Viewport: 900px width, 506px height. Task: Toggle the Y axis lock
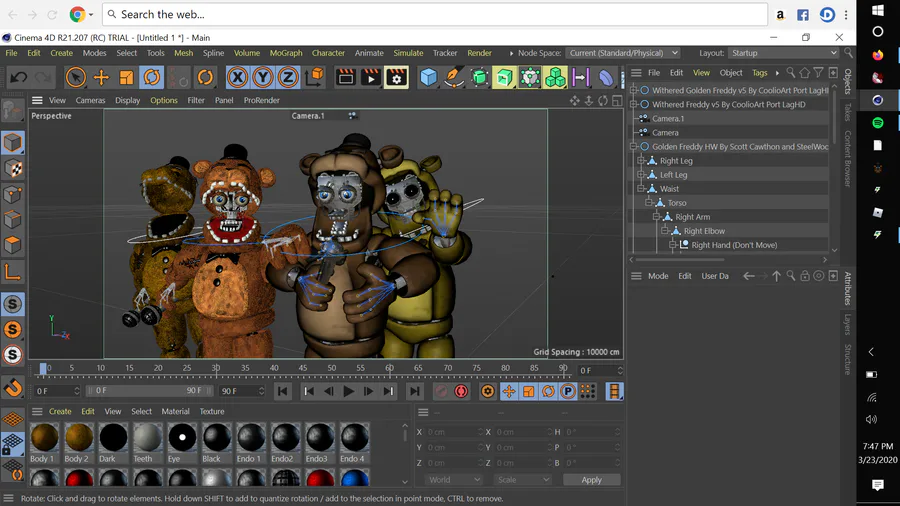[x=262, y=77]
